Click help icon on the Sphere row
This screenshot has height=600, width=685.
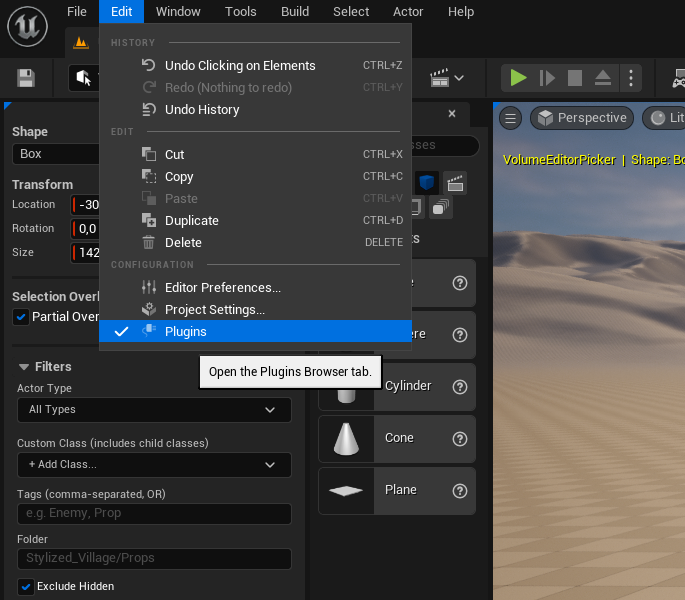coord(460,335)
